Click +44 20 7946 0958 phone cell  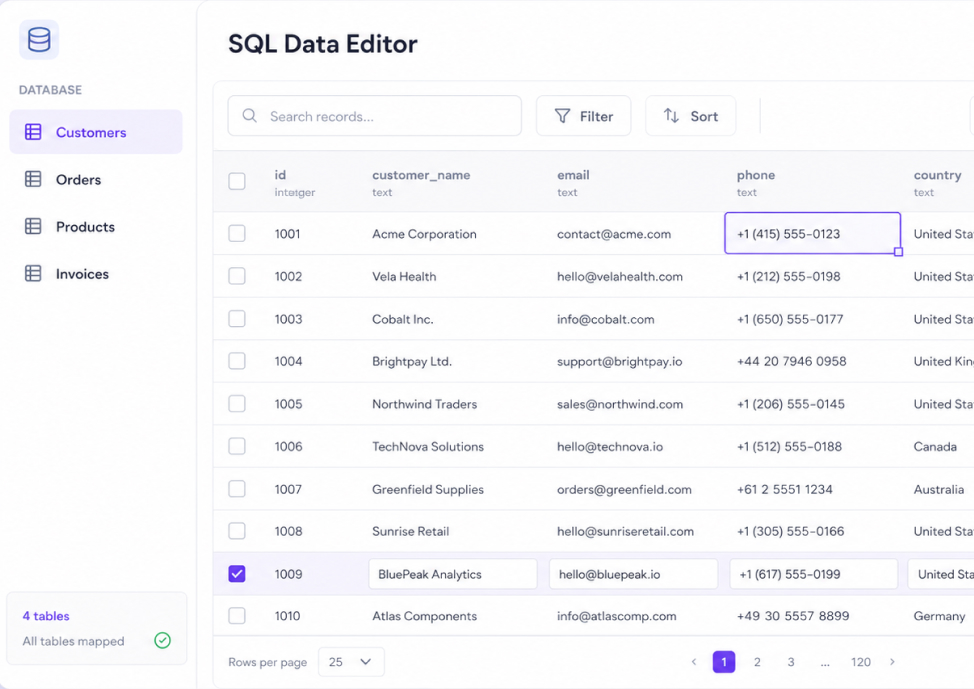tap(791, 362)
